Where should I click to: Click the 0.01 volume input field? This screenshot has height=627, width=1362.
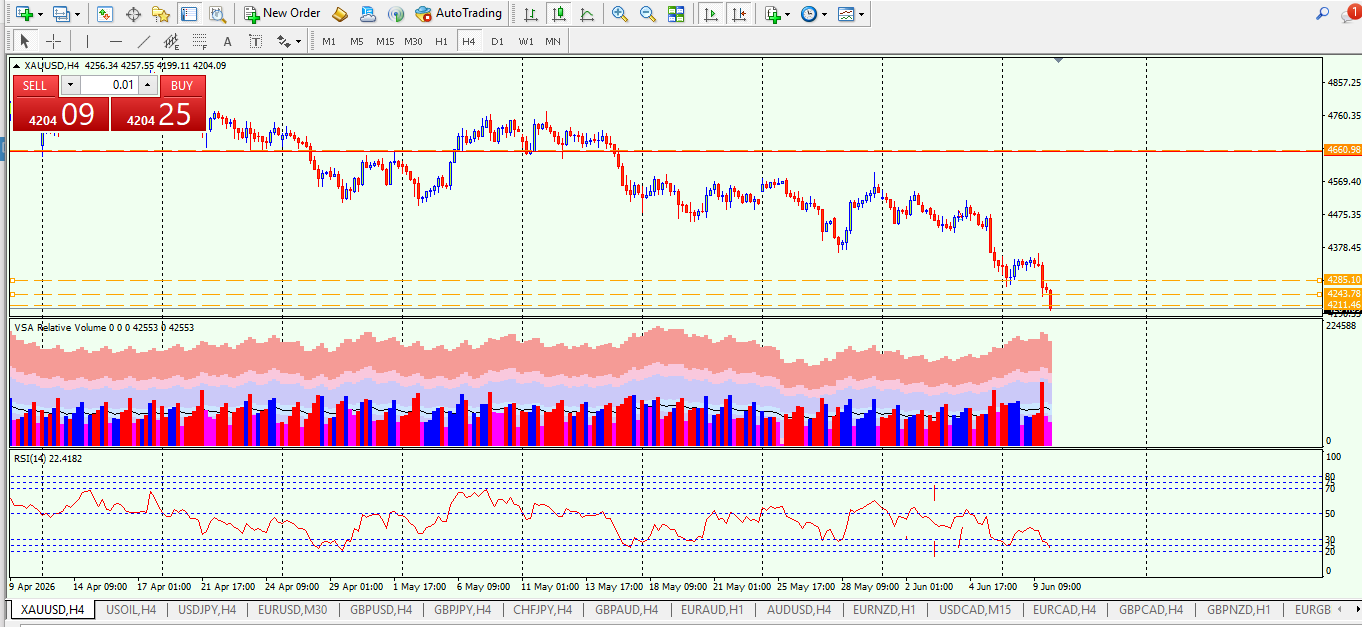click(x=109, y=85)
